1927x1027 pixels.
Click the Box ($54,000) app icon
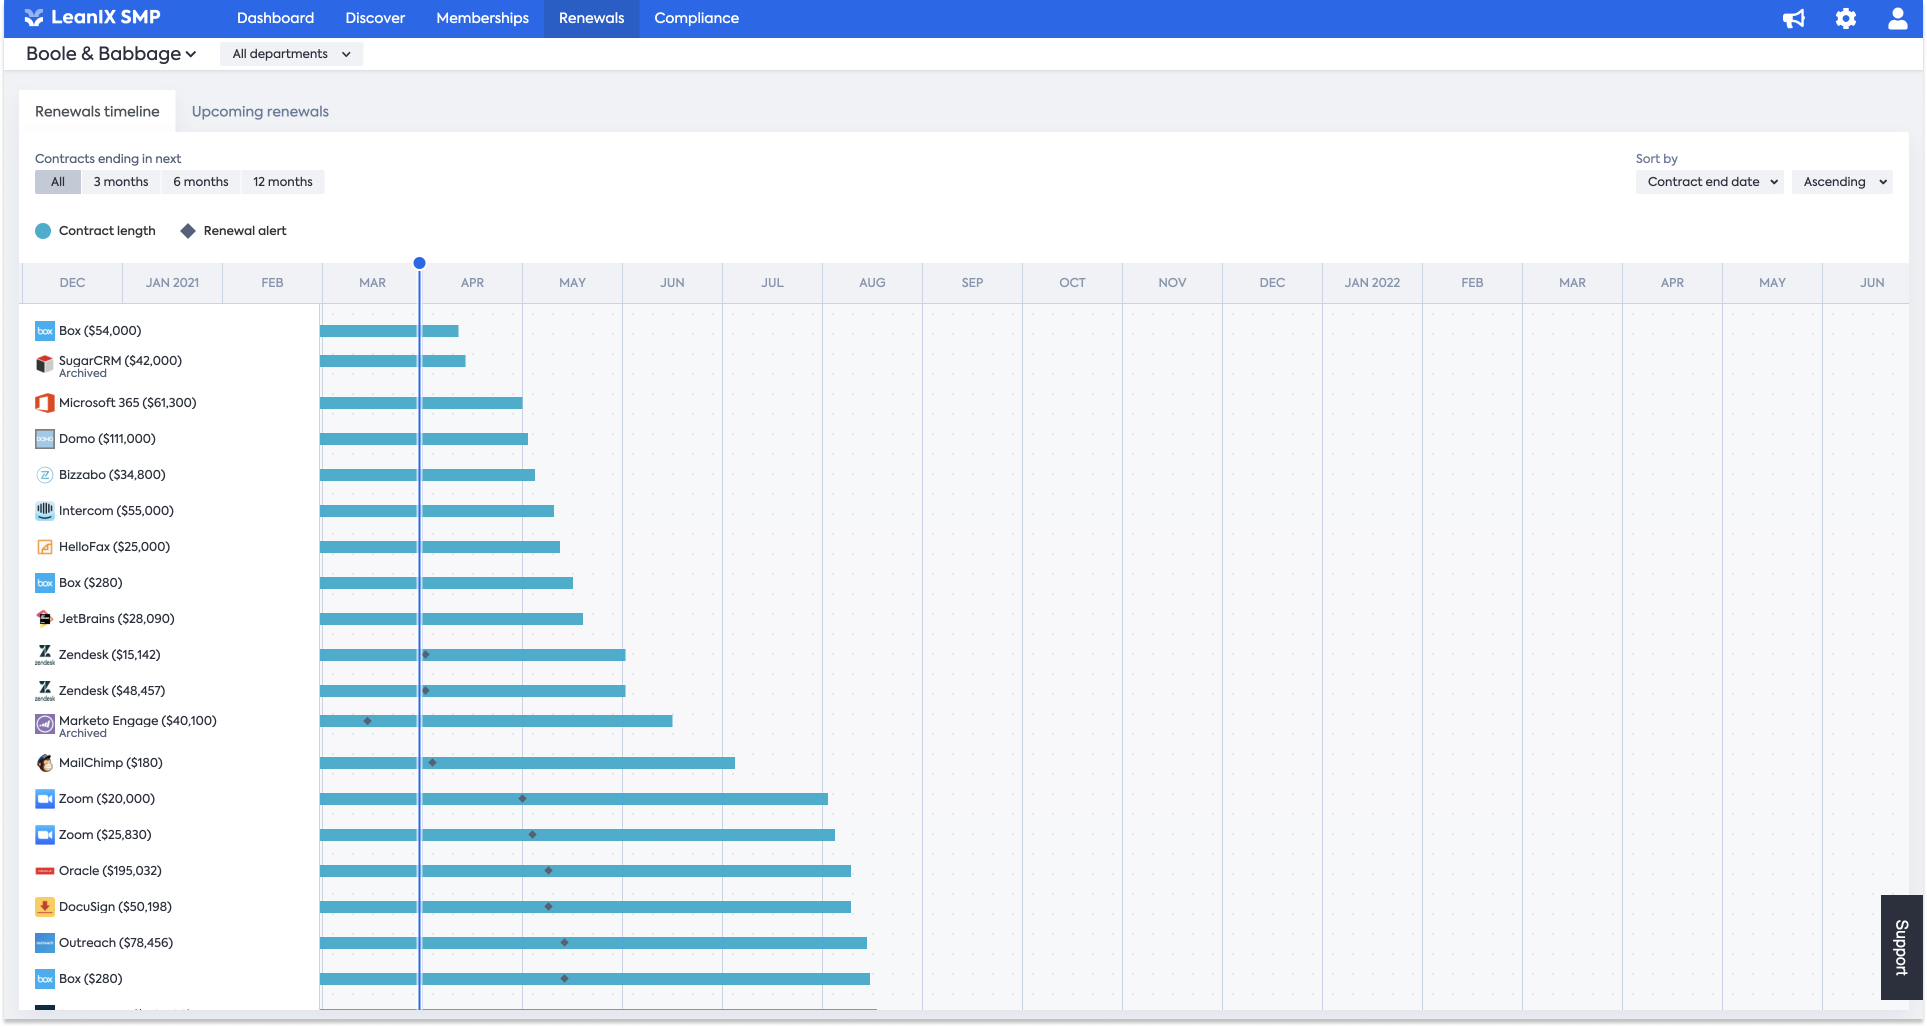[x=45, y=331]
